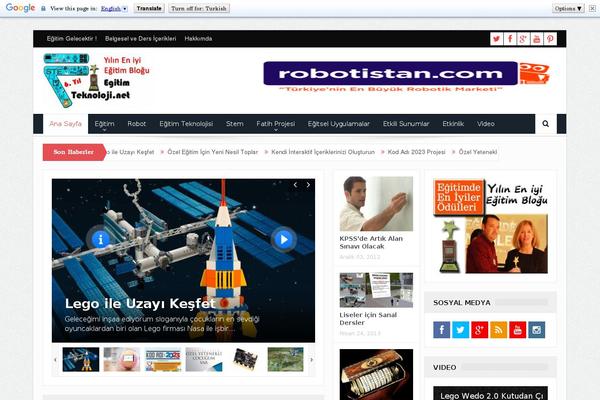Click the Sosyal Medya Google Plus icon
The image size is (600, 400).
coord(479,330)
